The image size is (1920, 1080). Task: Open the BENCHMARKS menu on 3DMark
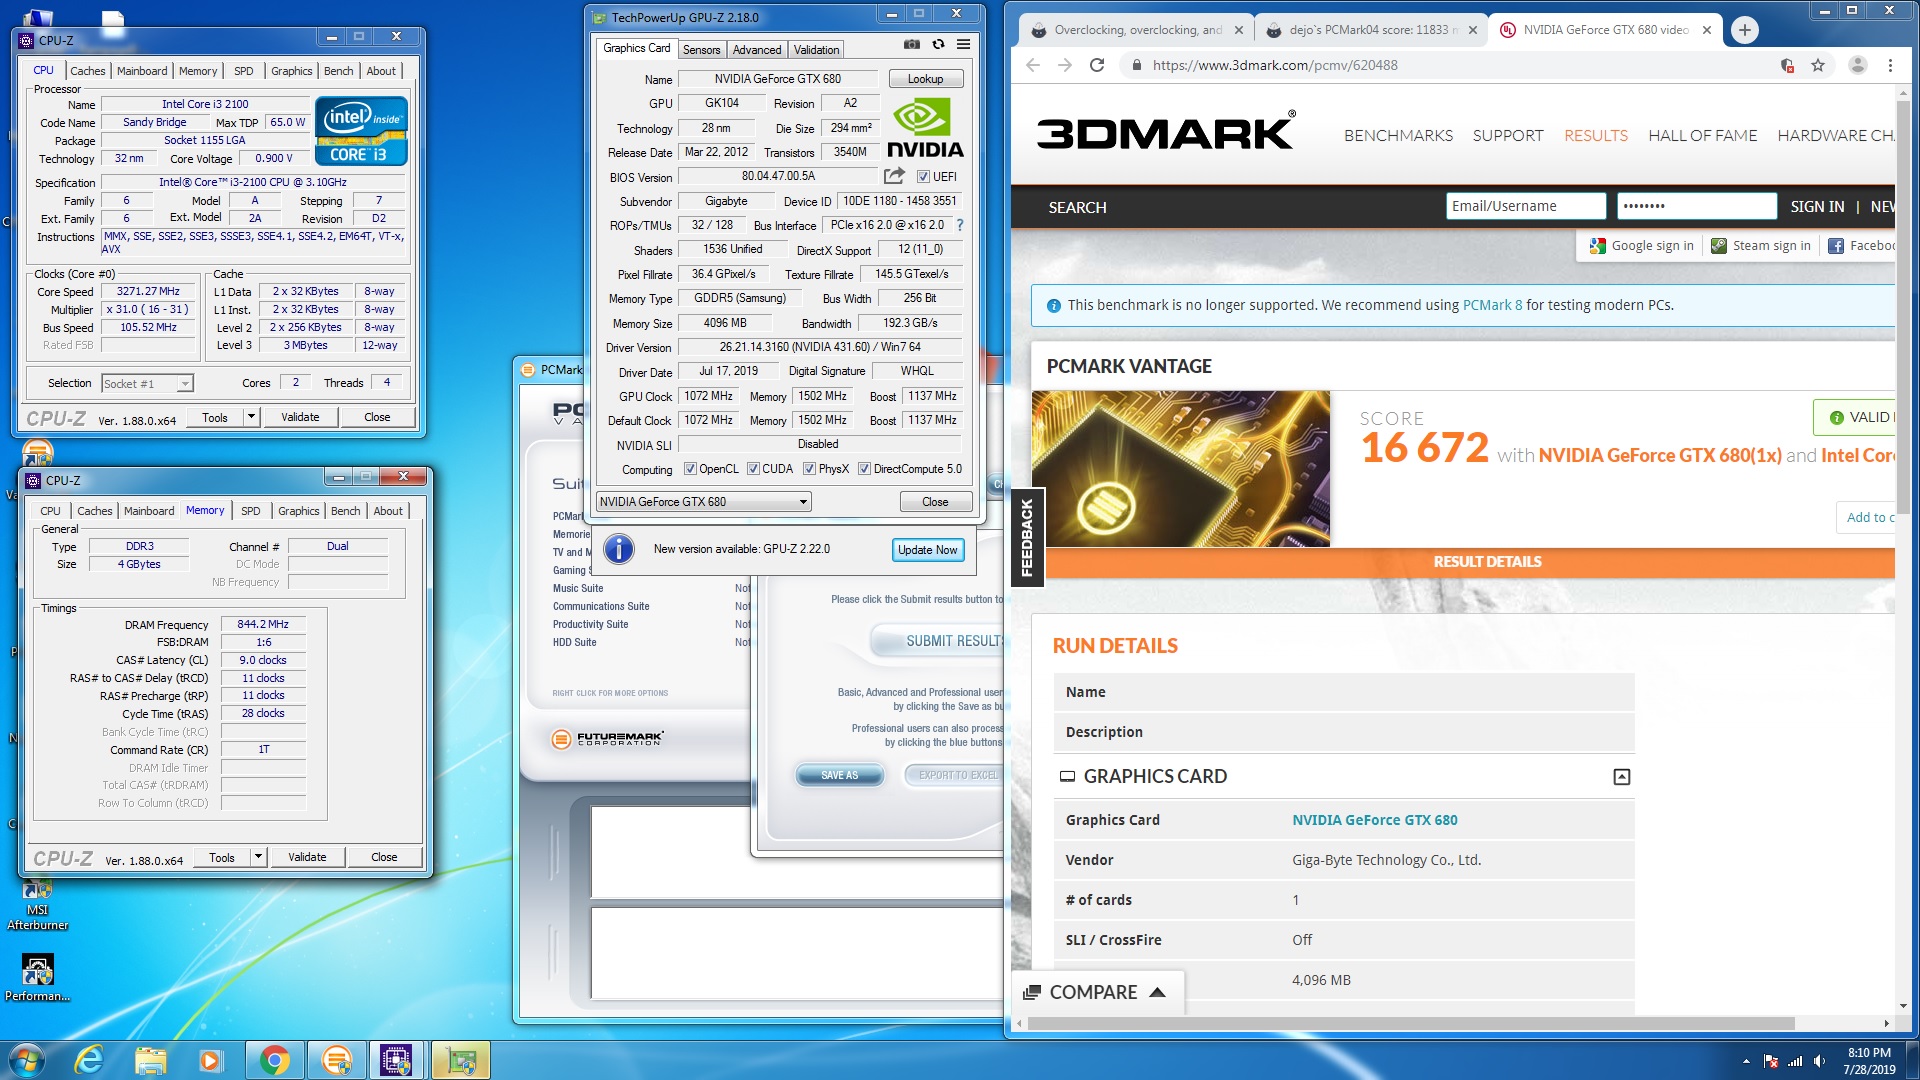pyautogui.click(x=1398, y=135)
